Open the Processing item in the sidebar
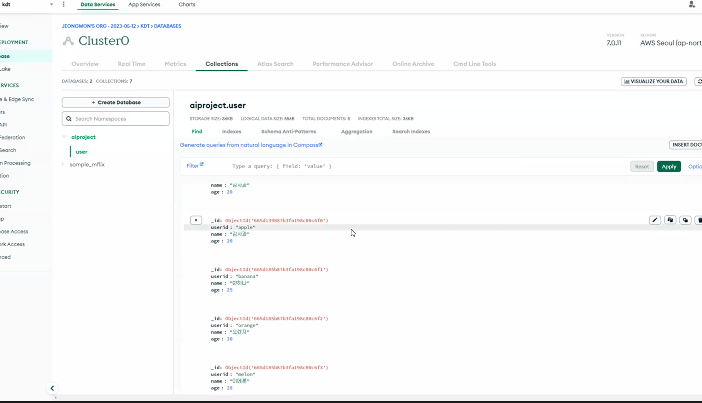The image size is (702, 403). (x=15, y=163)
